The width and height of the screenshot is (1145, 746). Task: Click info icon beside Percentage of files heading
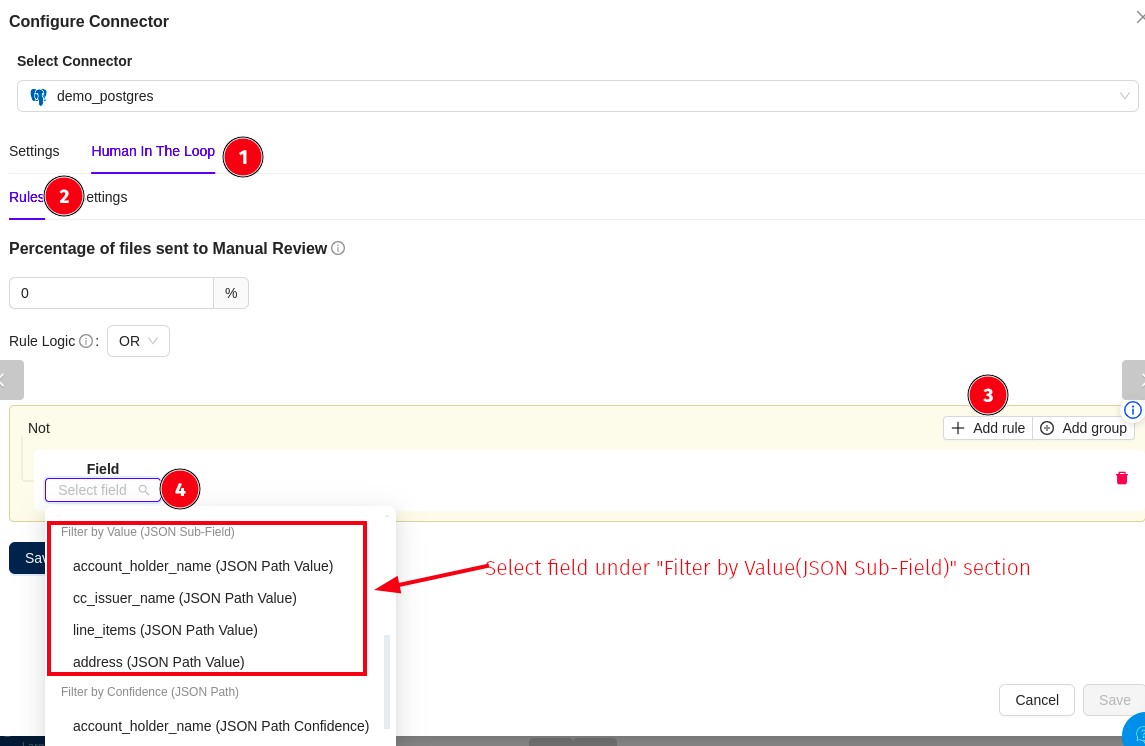338,248
